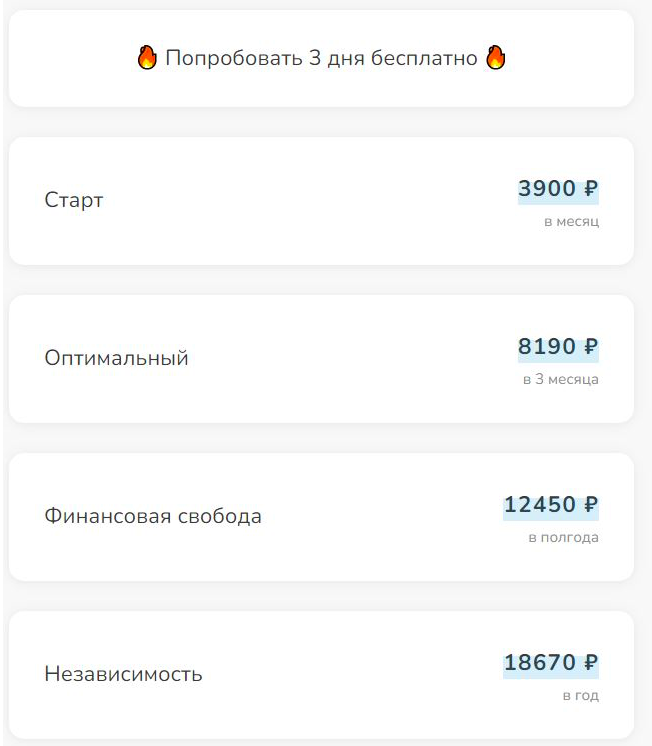652x746 pixels.
Task: Click the "в 3 месяца" period label
Action: [x=560, y=380]
